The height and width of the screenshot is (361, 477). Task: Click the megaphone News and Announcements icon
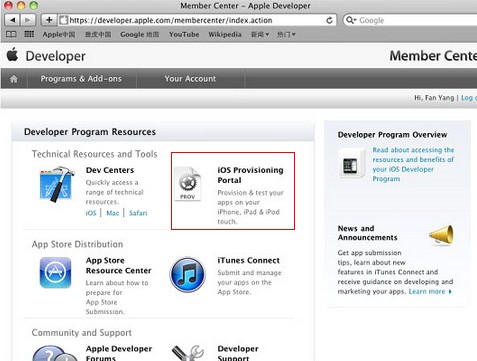[441, 235]
